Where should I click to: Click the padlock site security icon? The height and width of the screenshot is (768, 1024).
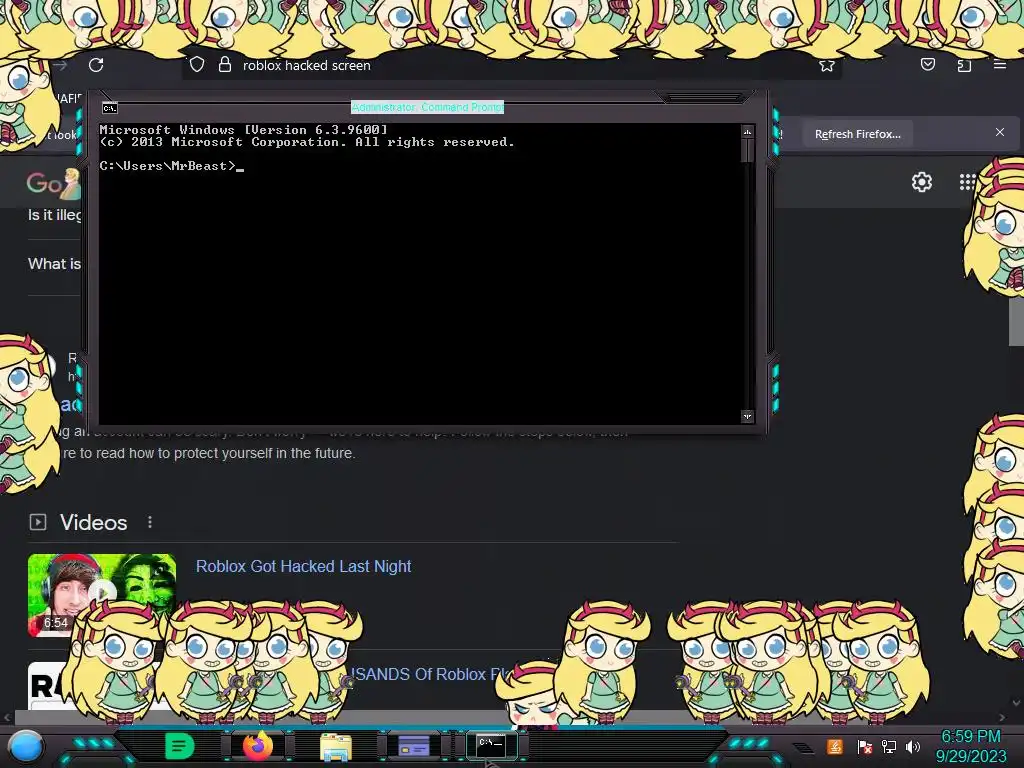(225, 64)
